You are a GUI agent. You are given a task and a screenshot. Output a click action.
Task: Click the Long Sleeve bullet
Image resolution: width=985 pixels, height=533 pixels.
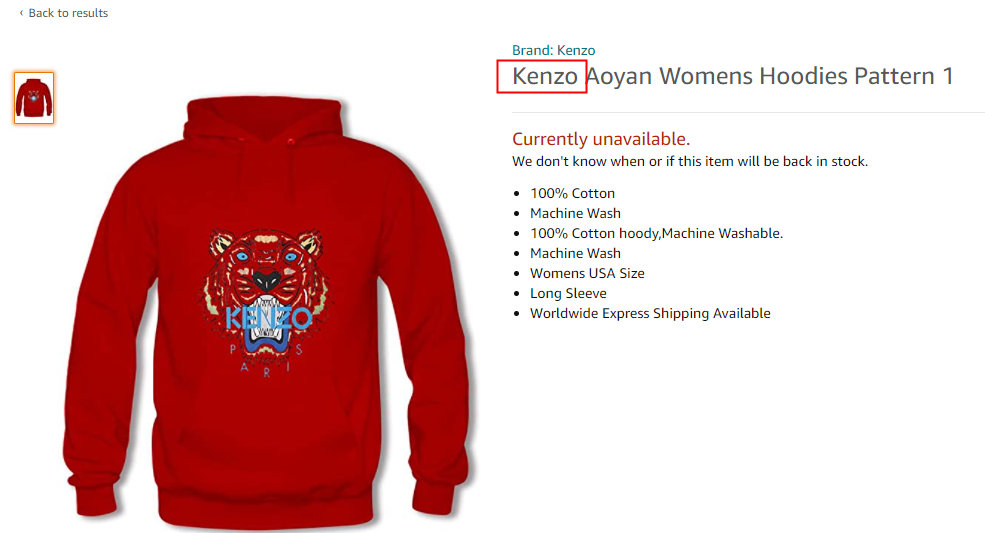click(x=569, y=294)
